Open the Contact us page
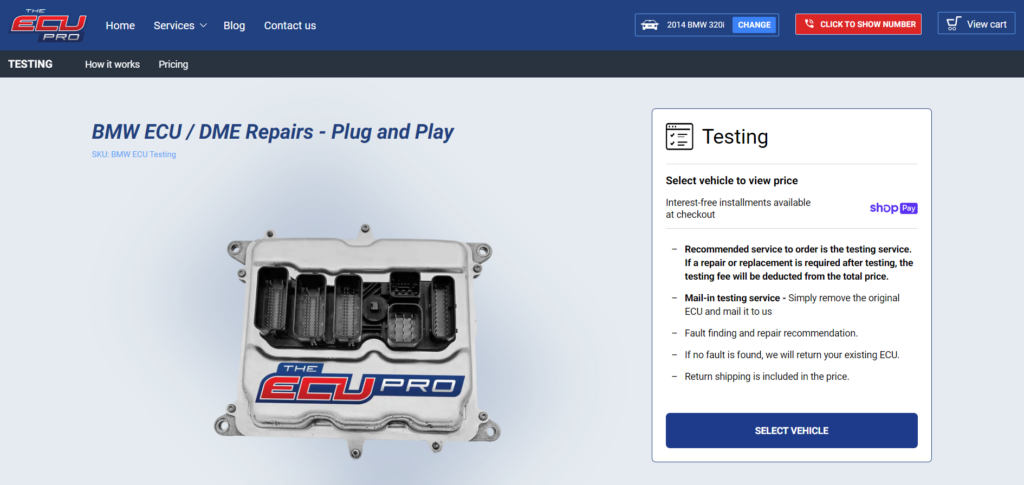The width and height of the screenshot is (1024, 485). coord(290,25)
